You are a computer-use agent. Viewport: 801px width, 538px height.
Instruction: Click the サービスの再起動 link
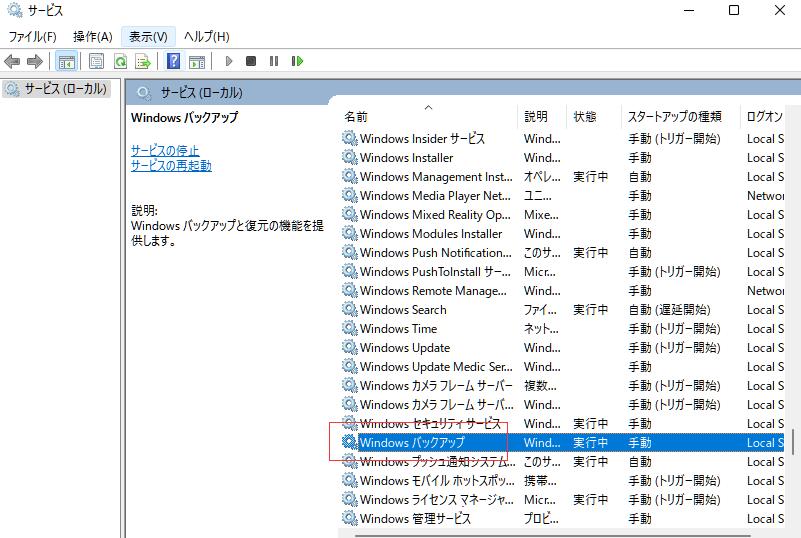pos(171,166)
